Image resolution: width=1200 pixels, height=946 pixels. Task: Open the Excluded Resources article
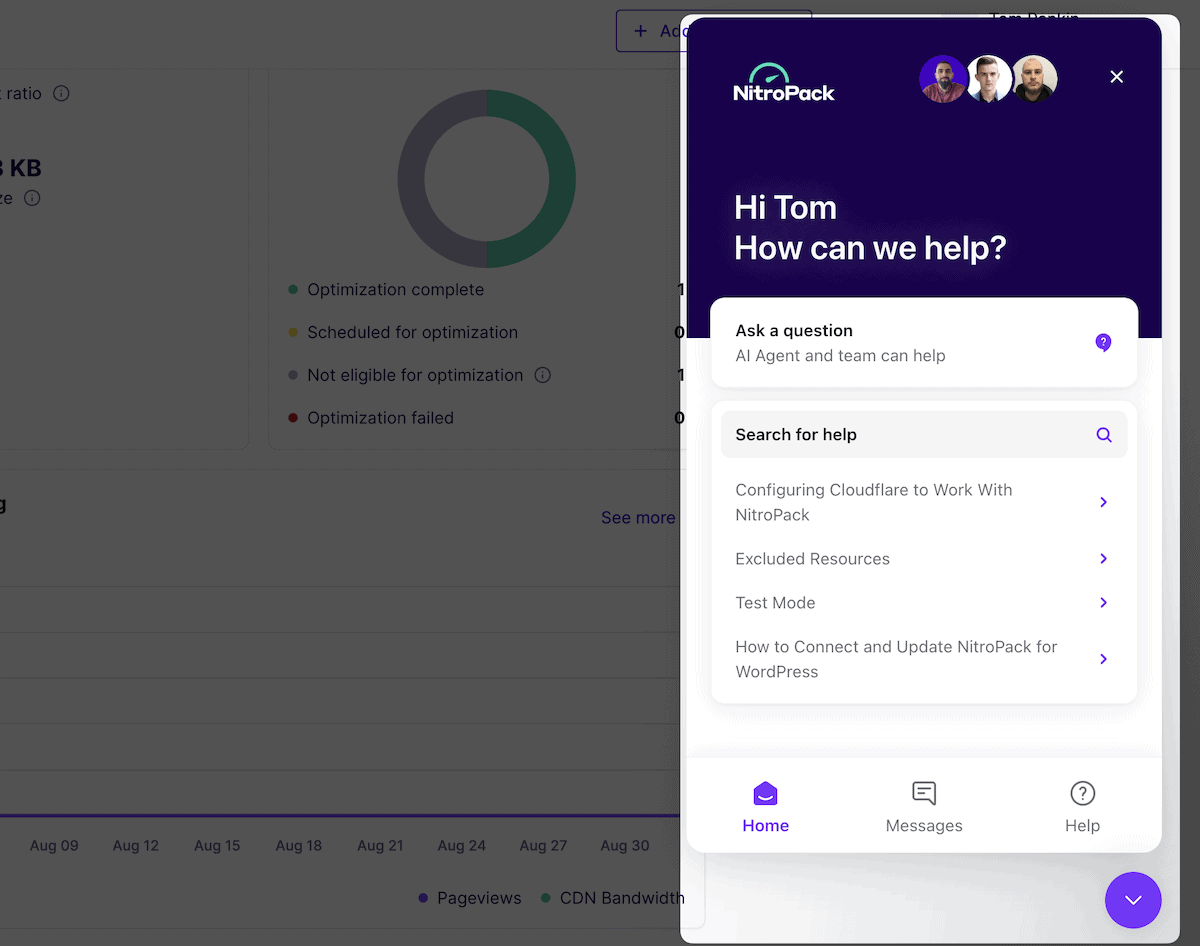coord(924,559)
